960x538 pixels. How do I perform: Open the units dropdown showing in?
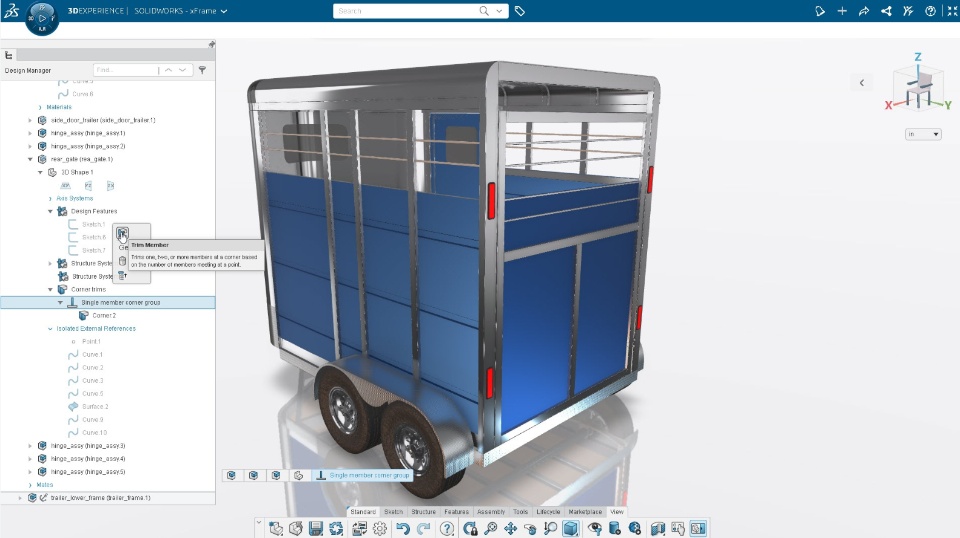(x=923, y=134)
